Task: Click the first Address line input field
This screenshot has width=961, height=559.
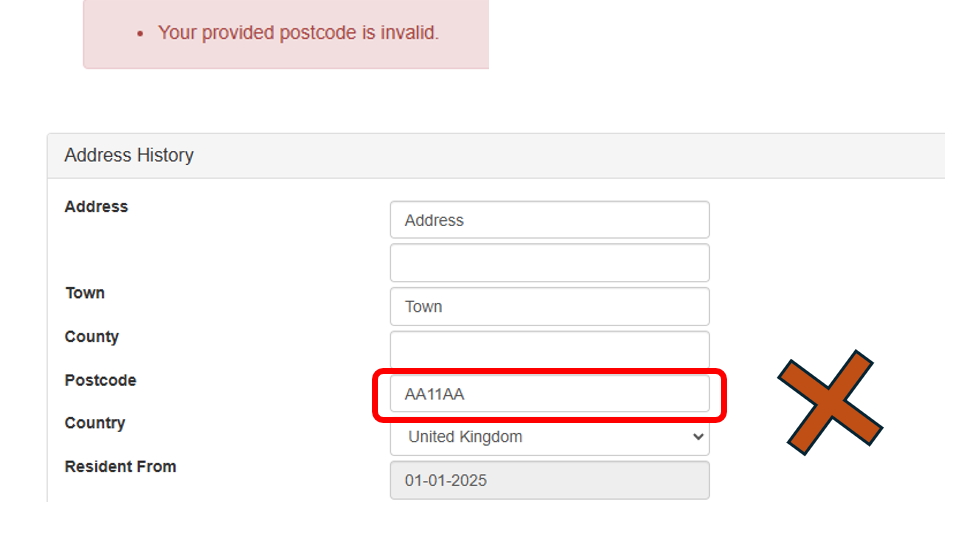Action: (549, 220)
